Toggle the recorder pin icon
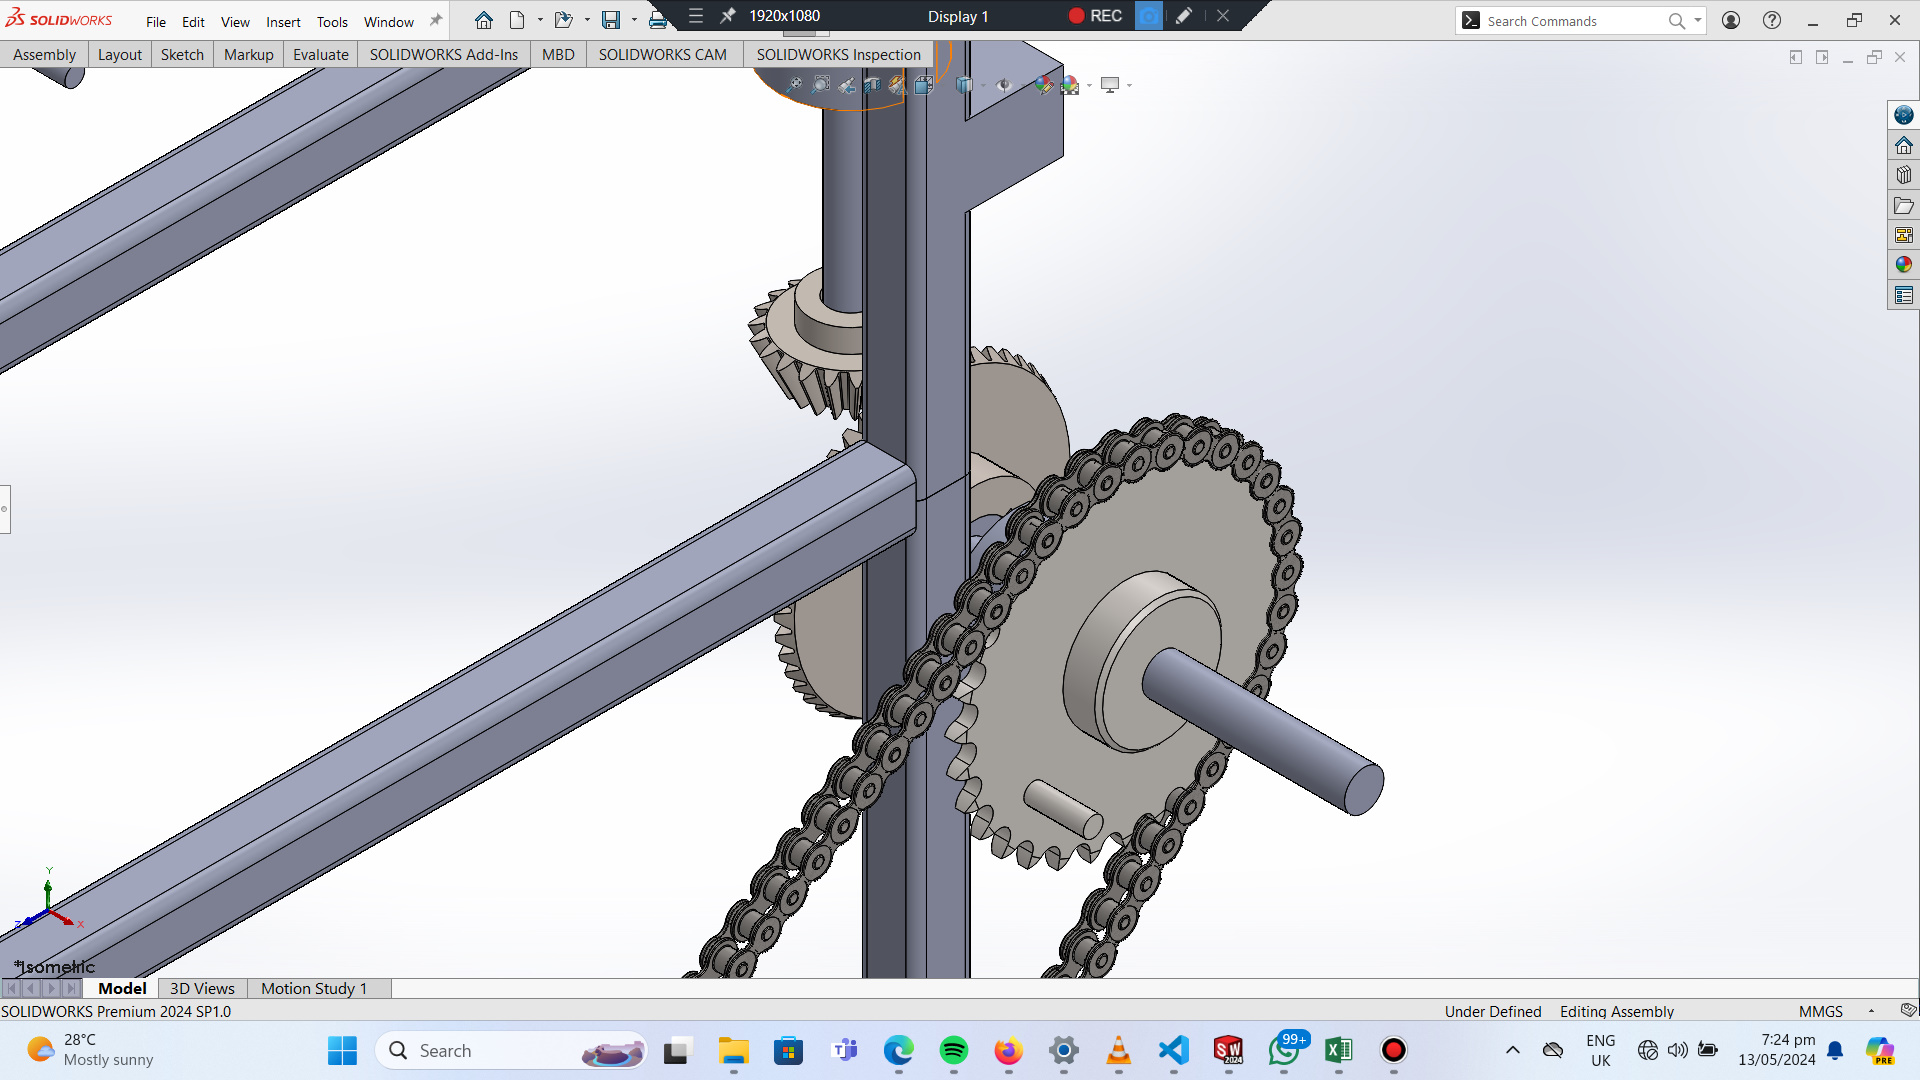This screenshot has height=1080, width=1920. (x=728, y=16)
